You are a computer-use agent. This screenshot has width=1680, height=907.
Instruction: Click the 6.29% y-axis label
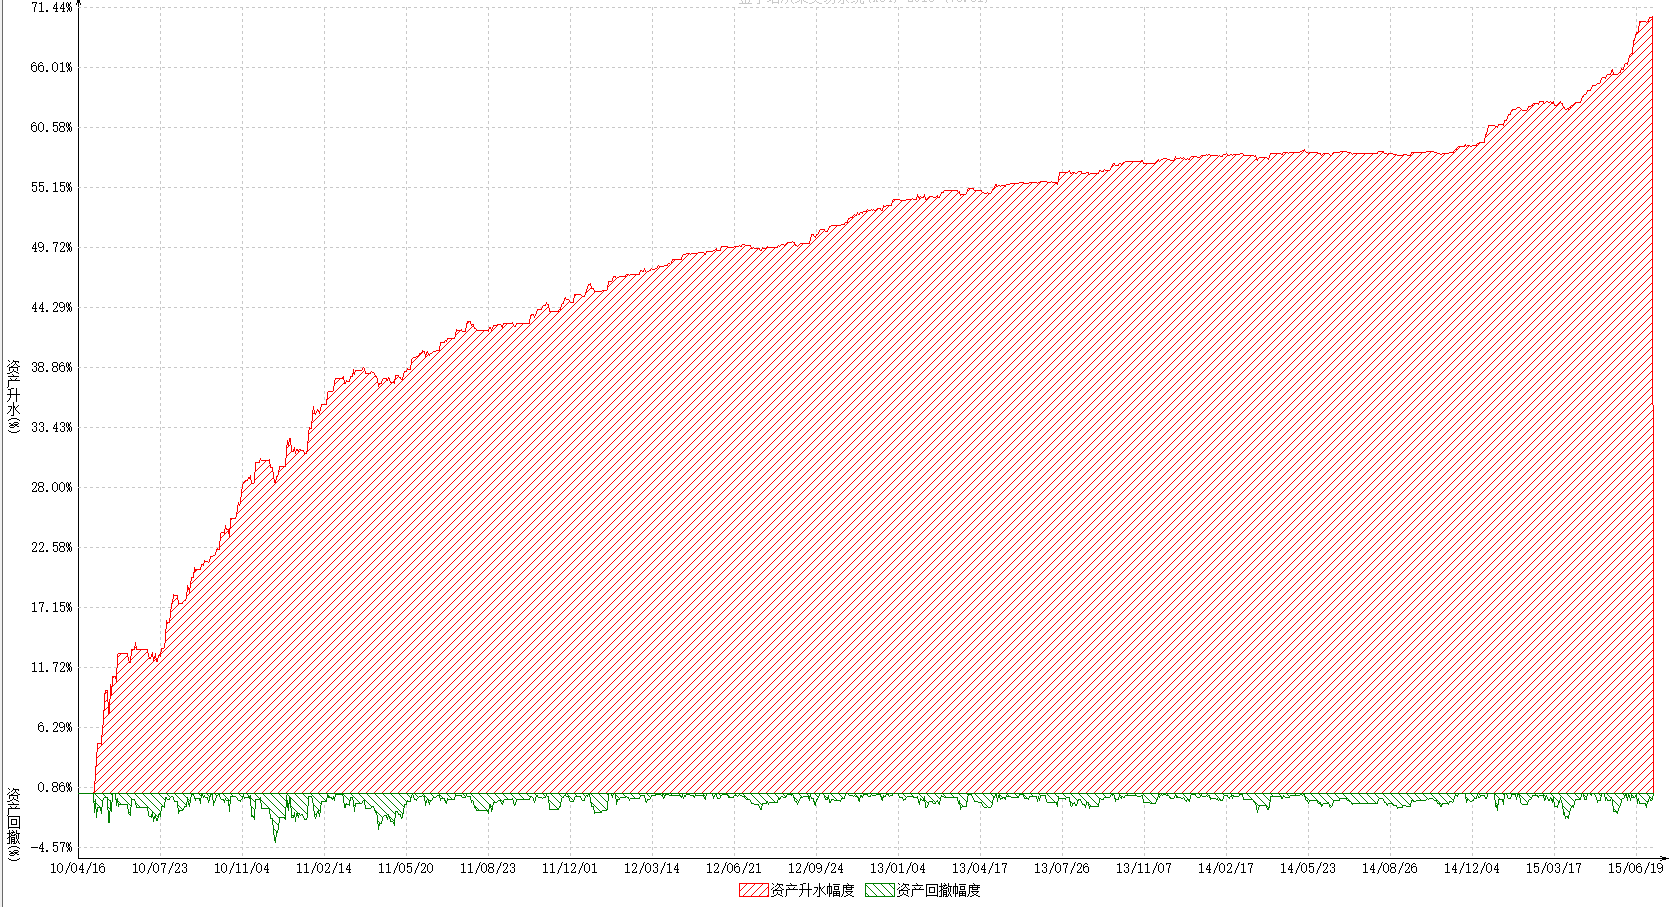(55, 727)
